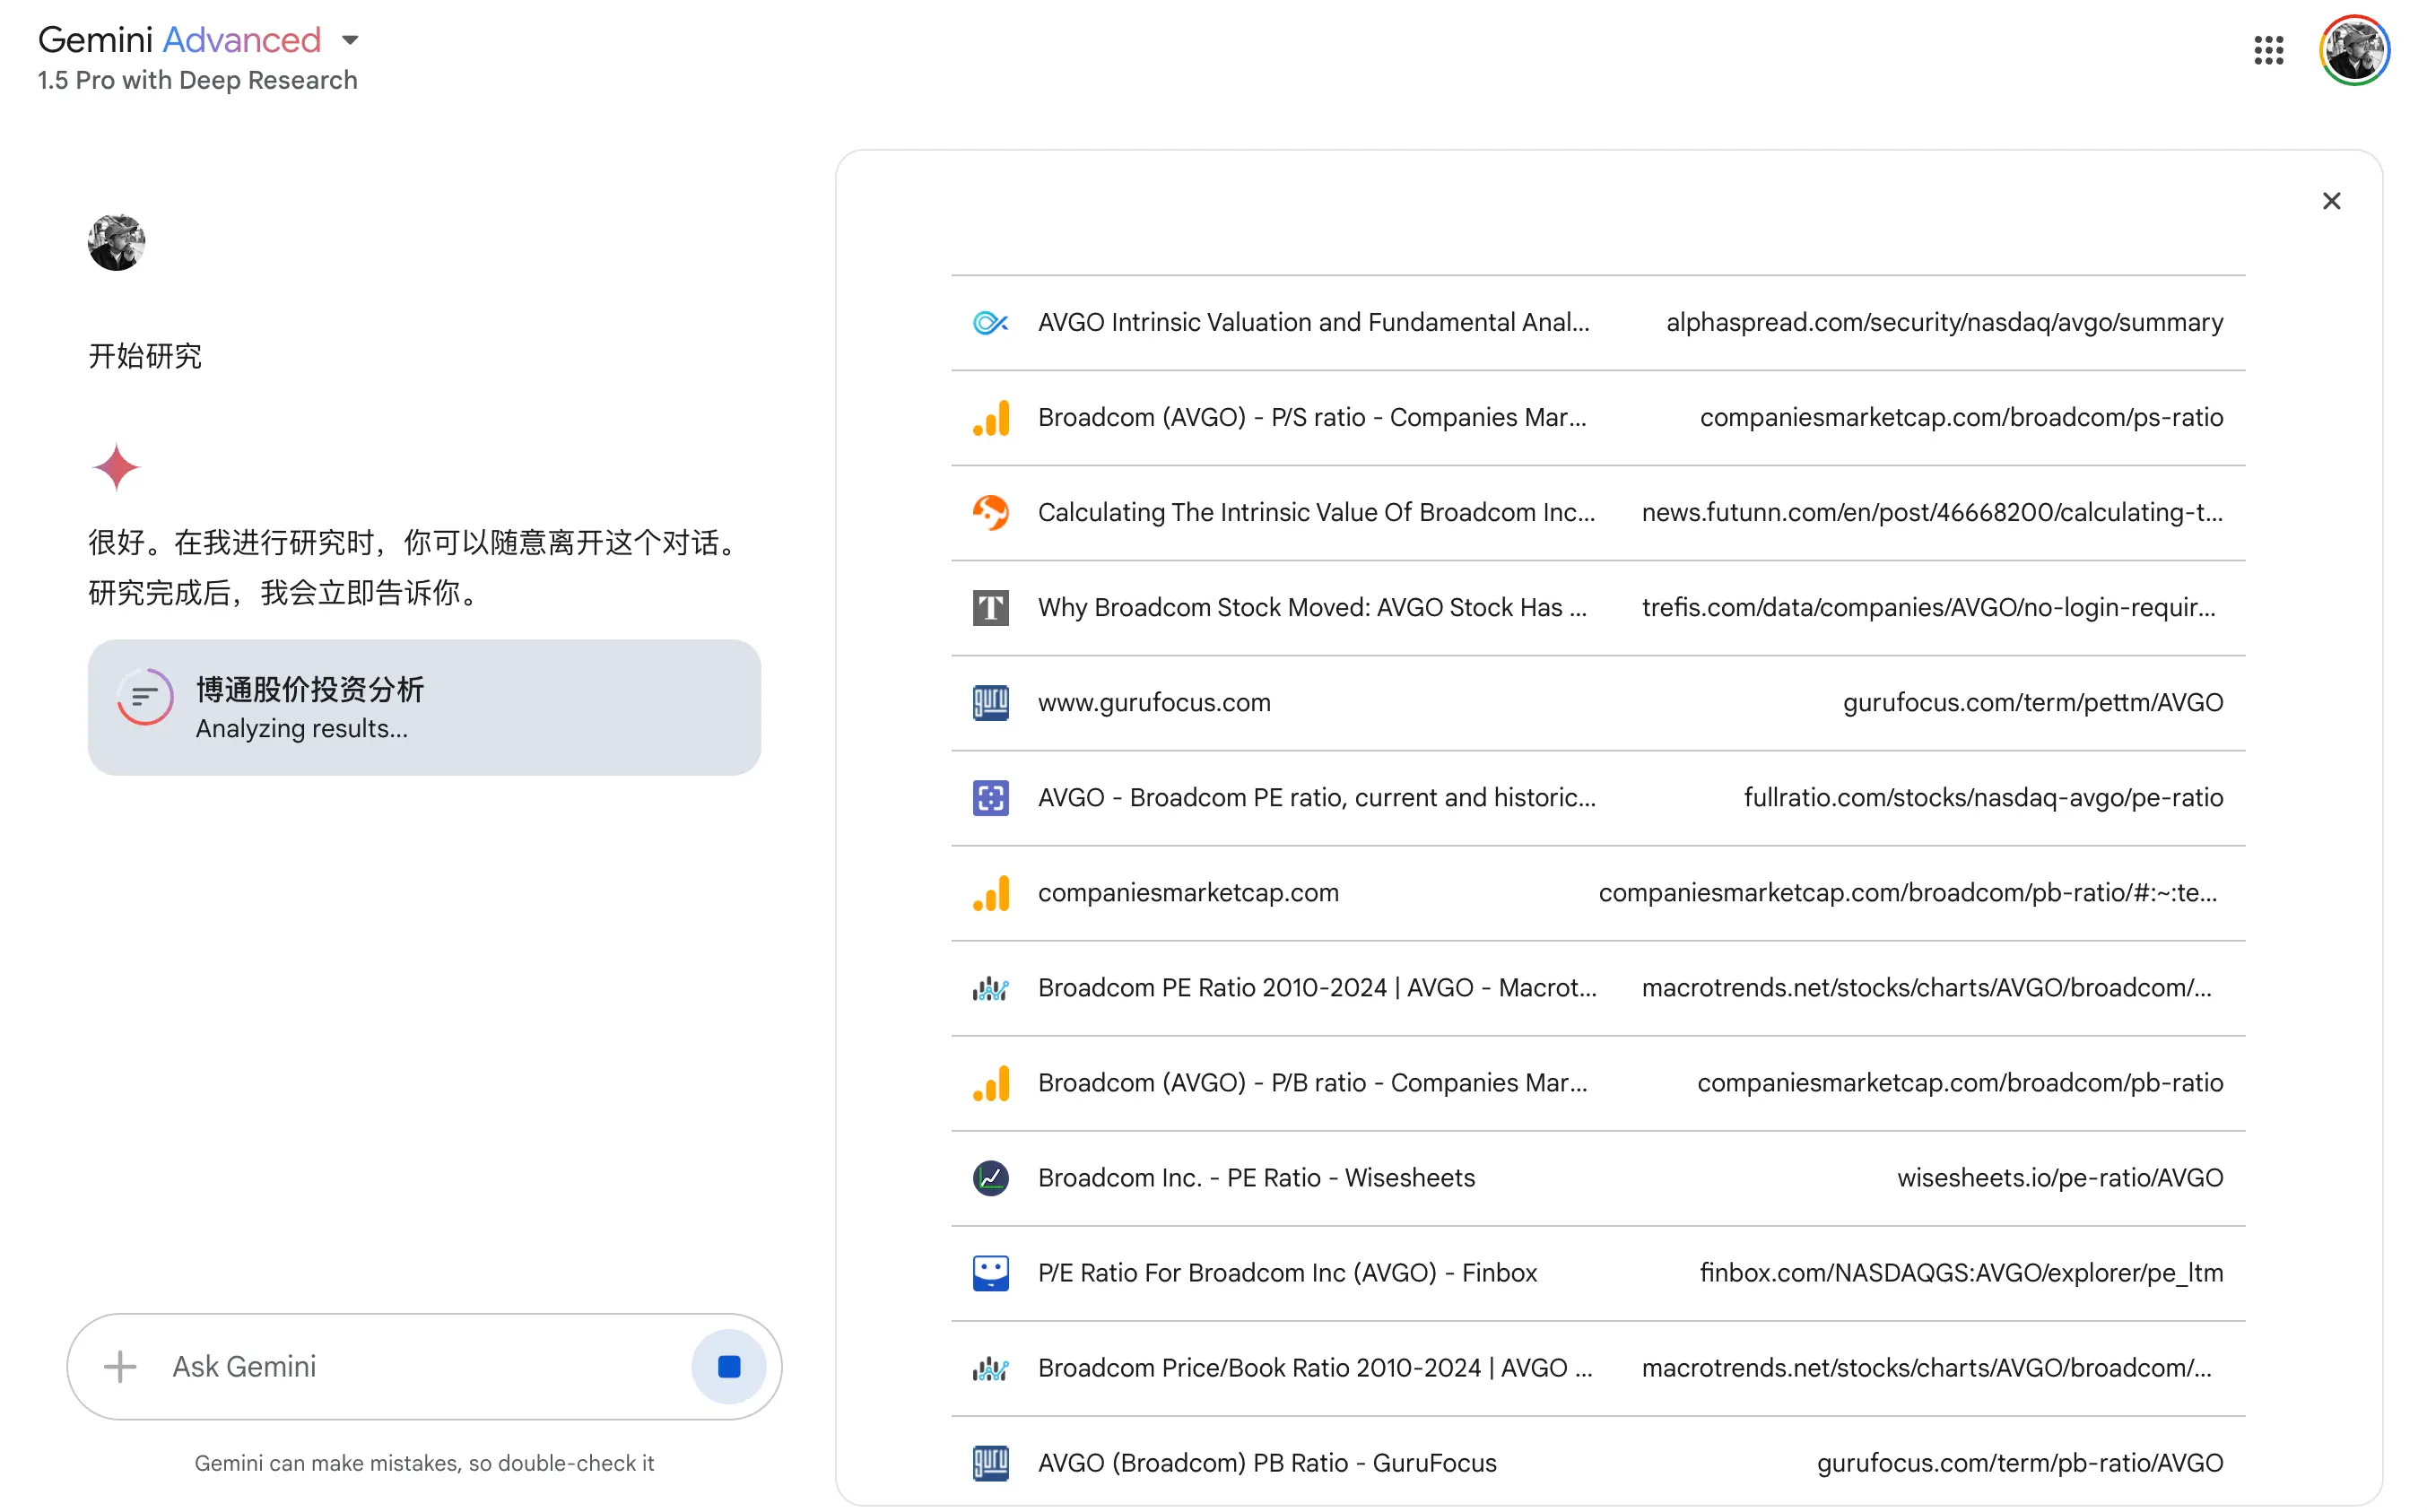
Task: Open macrotrends URL in PE Ratio row
Action: pyautogui.click(x=1926, y=987)
